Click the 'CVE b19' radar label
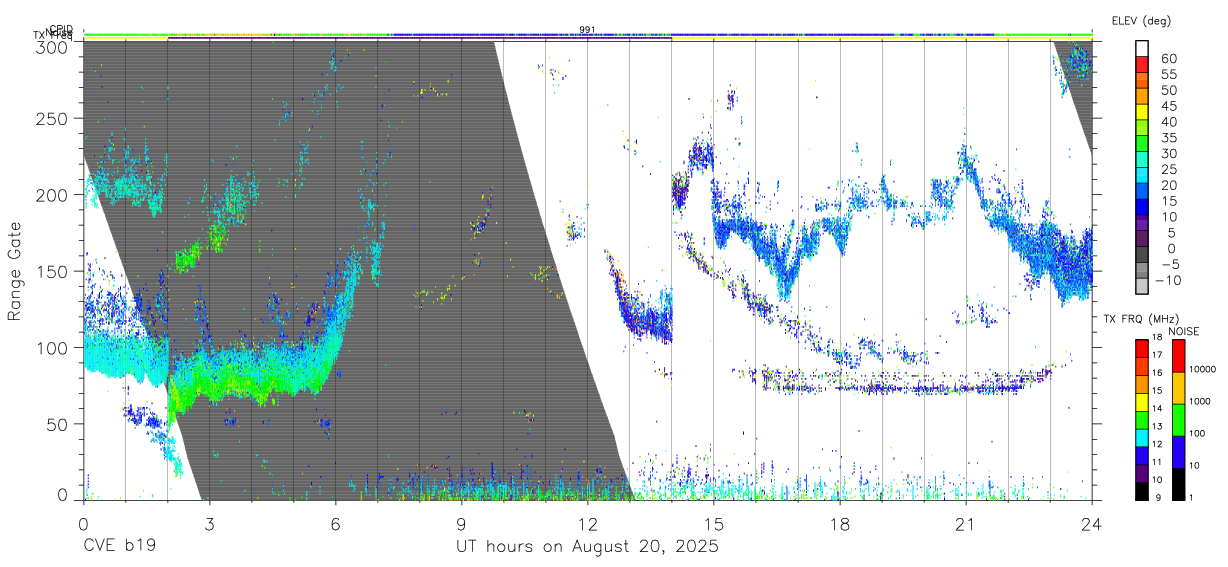Screen dimensions: 1228x567 pos(119,546)
